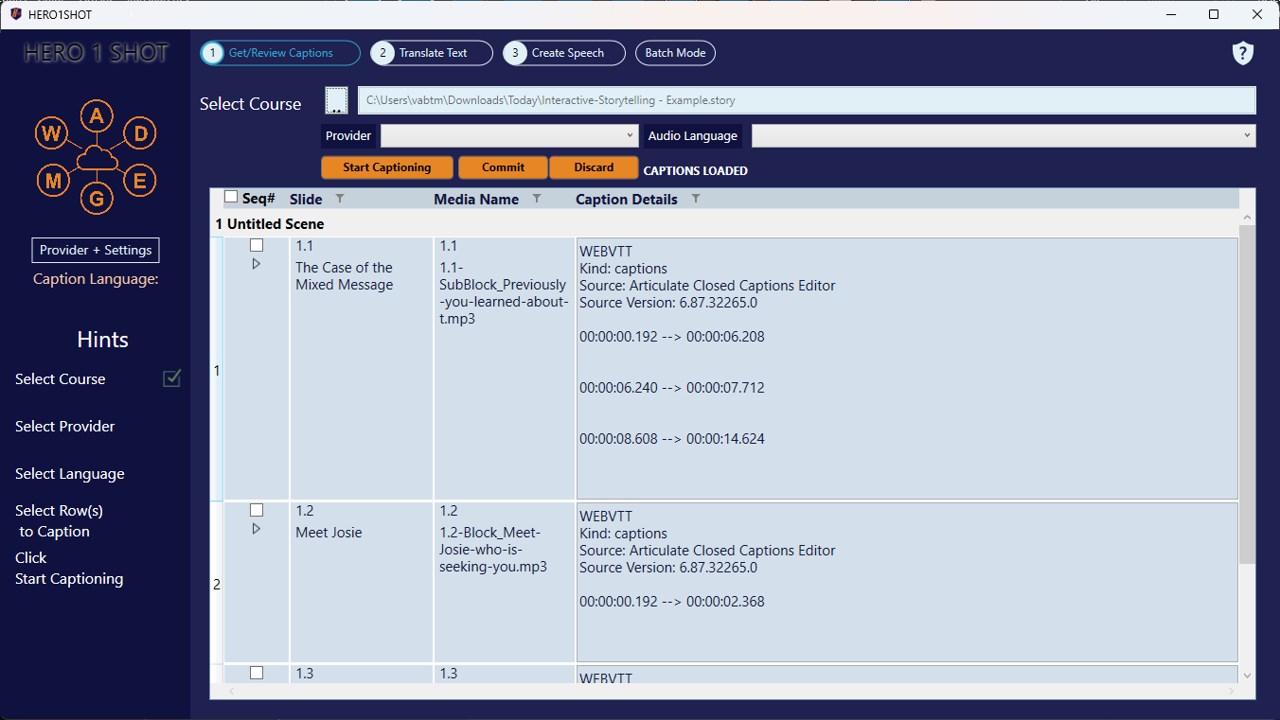Check the box for slide 1.1
This screenshot has height=720, width=1280.
click(256, 245)
